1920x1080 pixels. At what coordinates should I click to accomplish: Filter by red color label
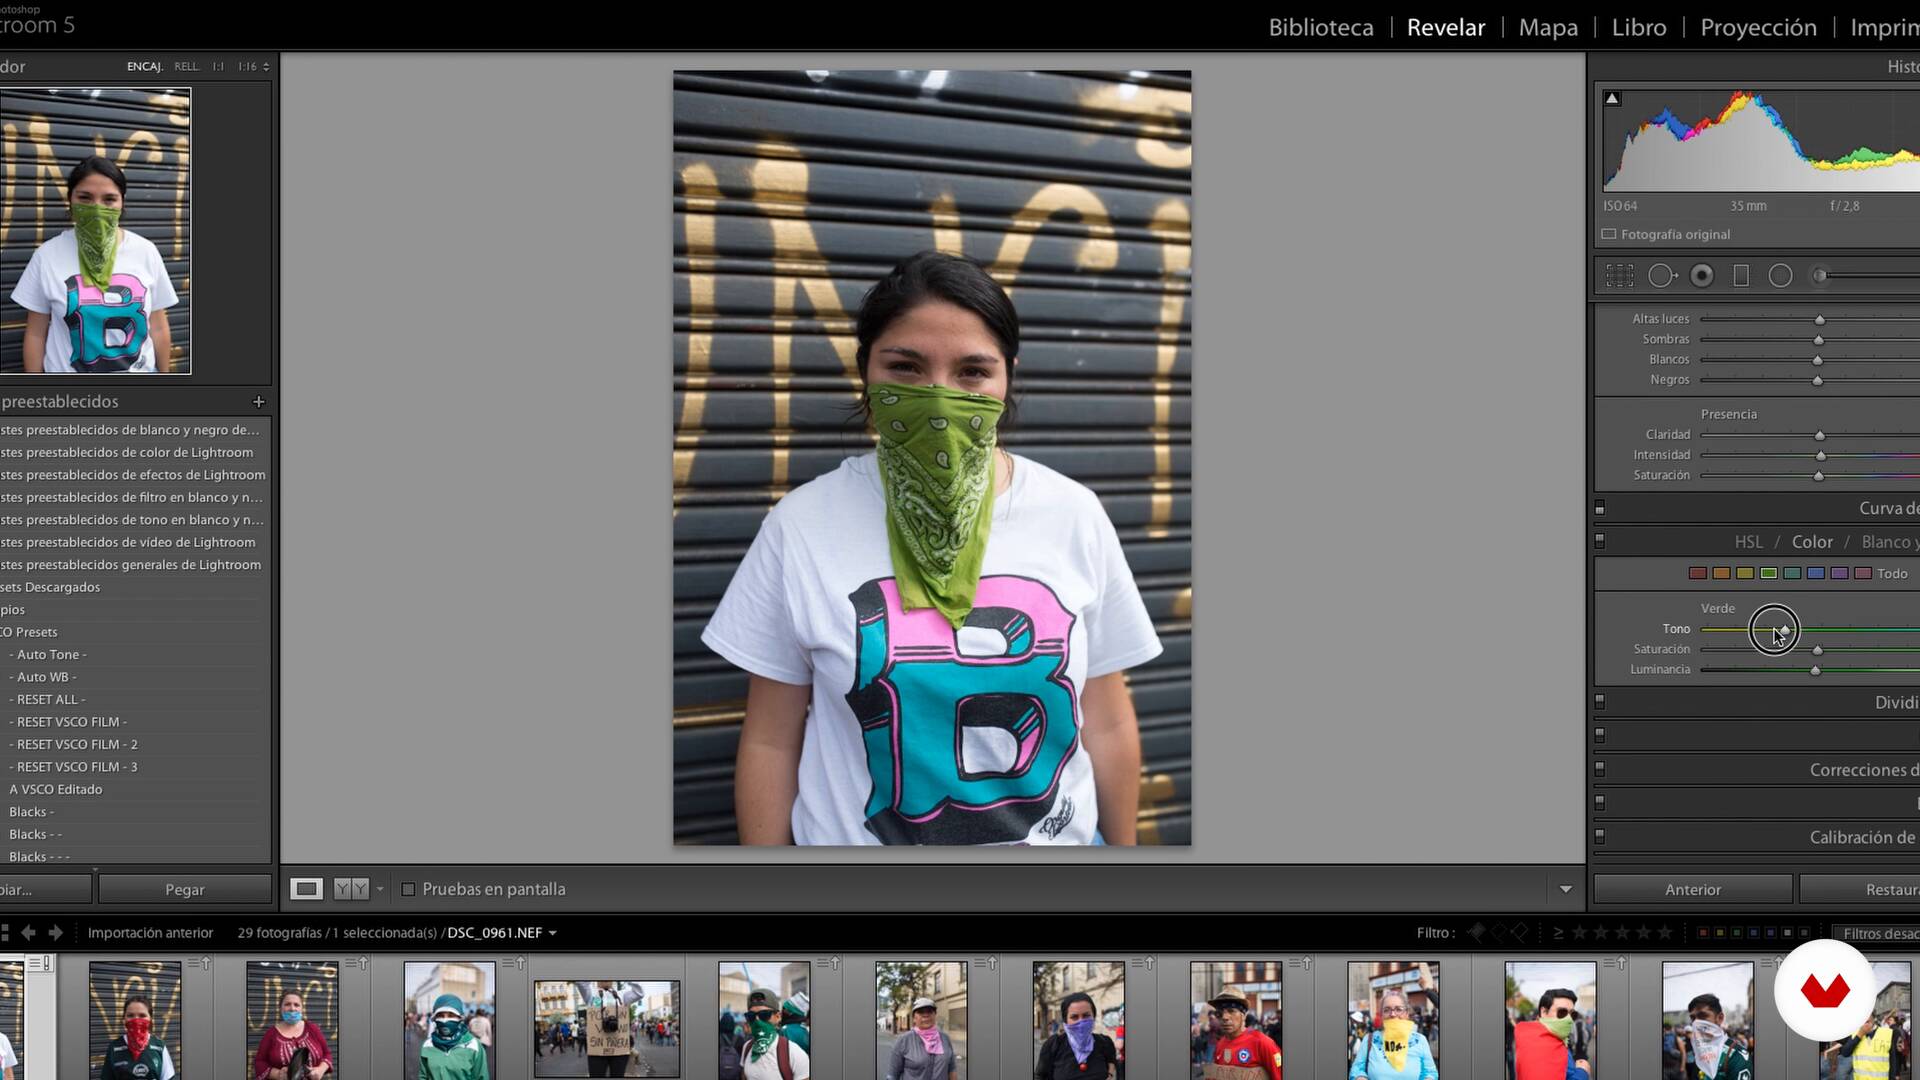point(1703,933)
